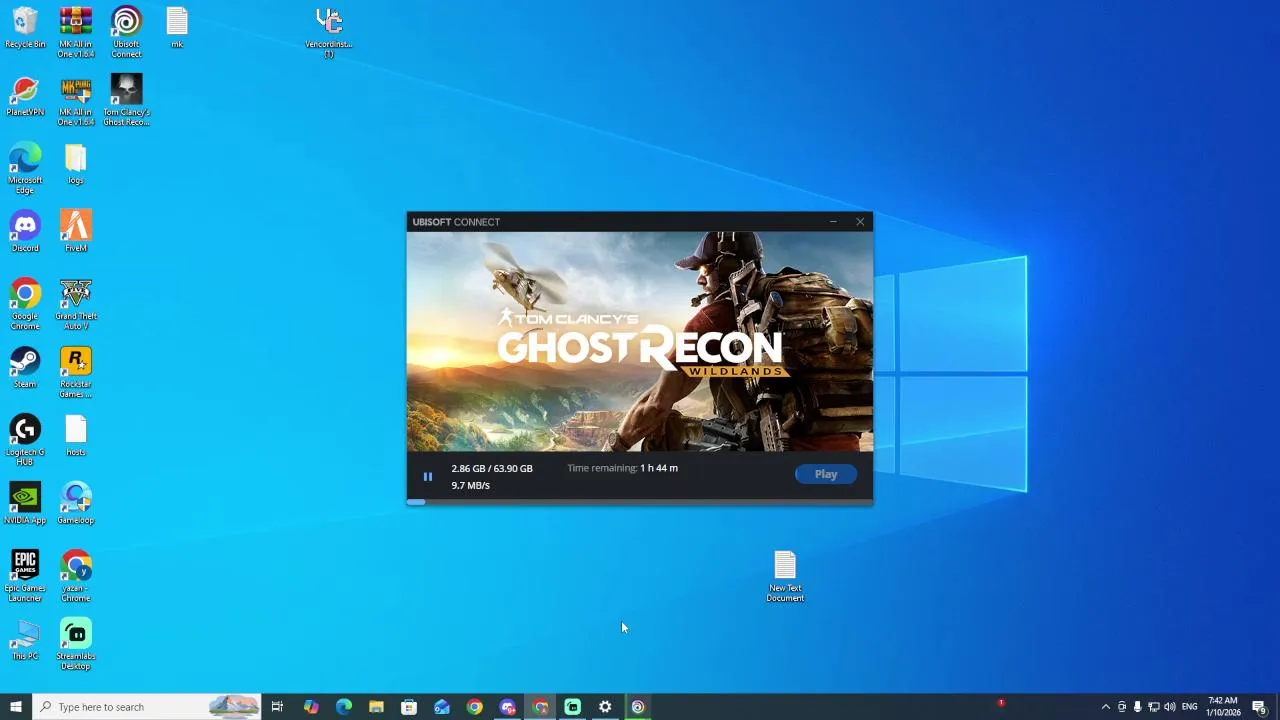Image resolution: width=1280 pixels, height=720 pixels.
Task: Open the notification center icon
Action: (x=1260, y=707)
